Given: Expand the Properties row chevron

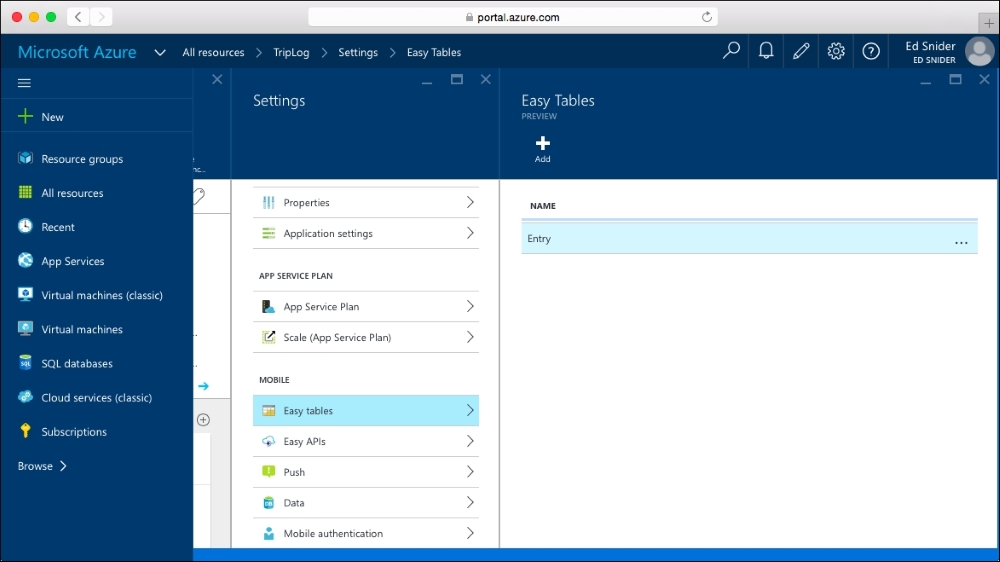Looking at the screenshot, I should (x=470, y=202).
